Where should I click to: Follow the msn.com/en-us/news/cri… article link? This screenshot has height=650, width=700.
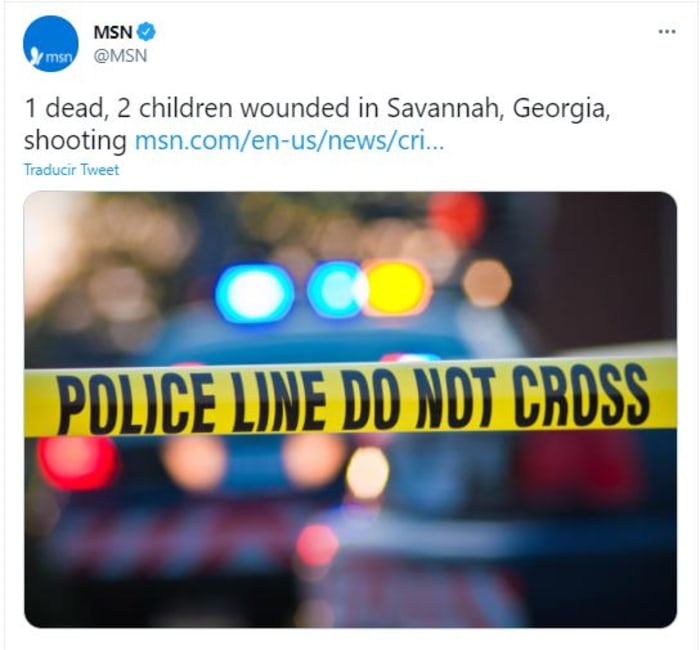(289, 141)
